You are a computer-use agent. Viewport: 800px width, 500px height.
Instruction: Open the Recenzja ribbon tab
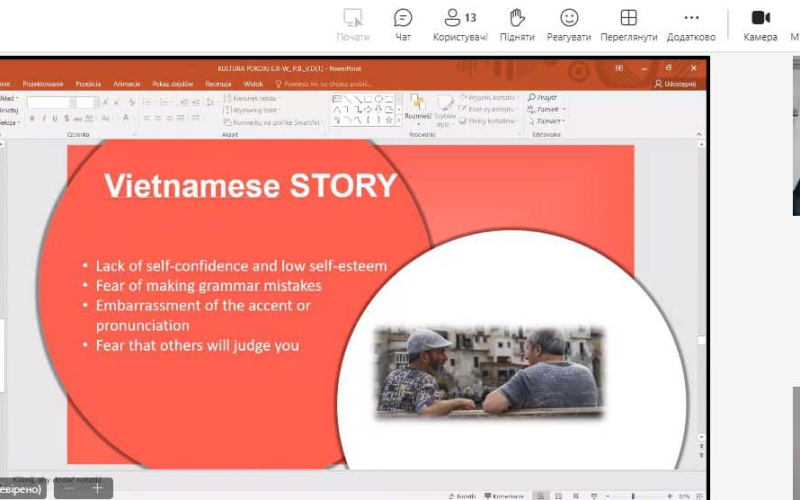click(x=218, y=84)
